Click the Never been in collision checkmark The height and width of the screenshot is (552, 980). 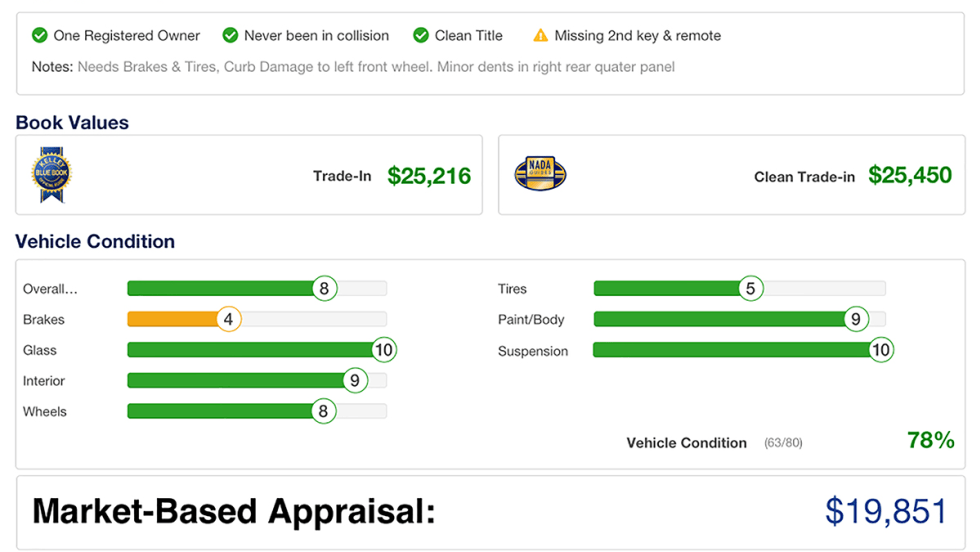231,35
